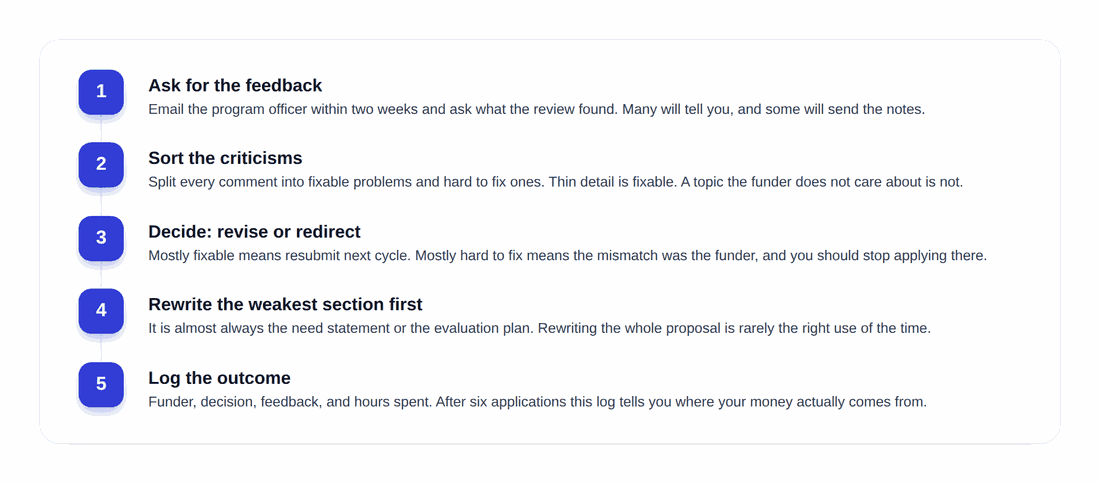Click the step 4 number badge
Screen dimensions: 1100x484
(x=101, y=311)
